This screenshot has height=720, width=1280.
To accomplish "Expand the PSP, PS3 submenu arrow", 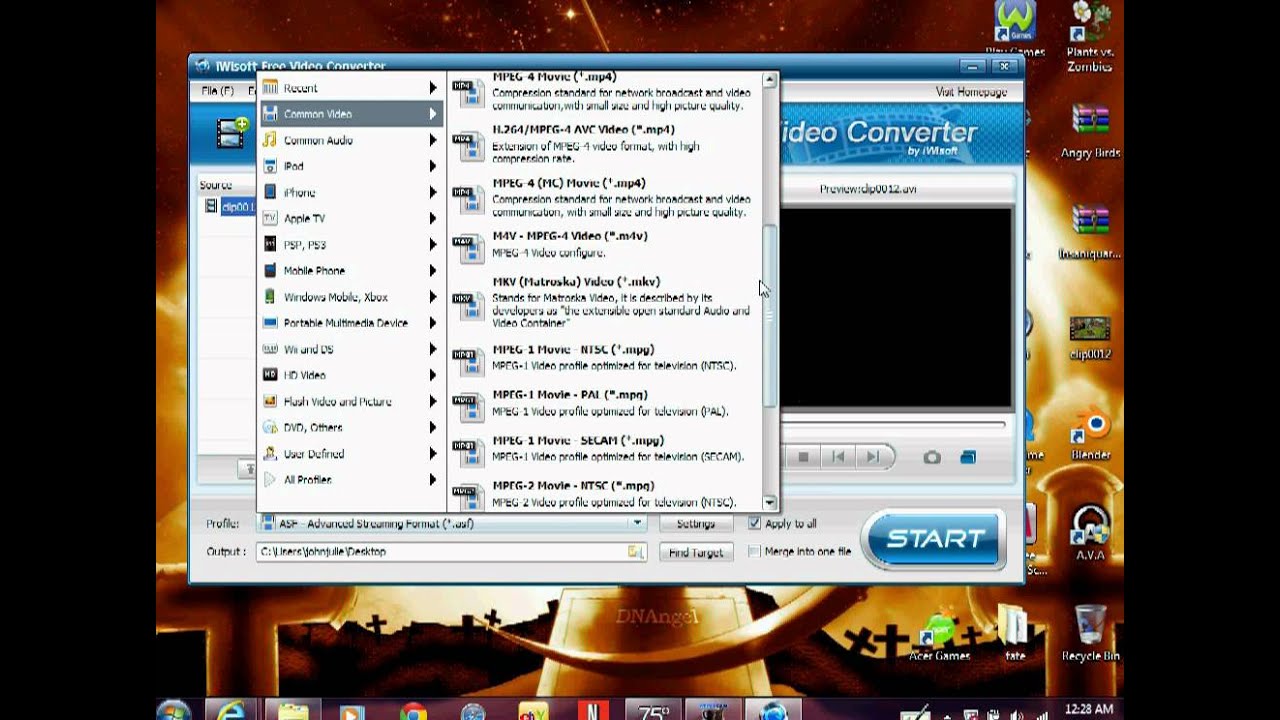I will pos(433,244).
